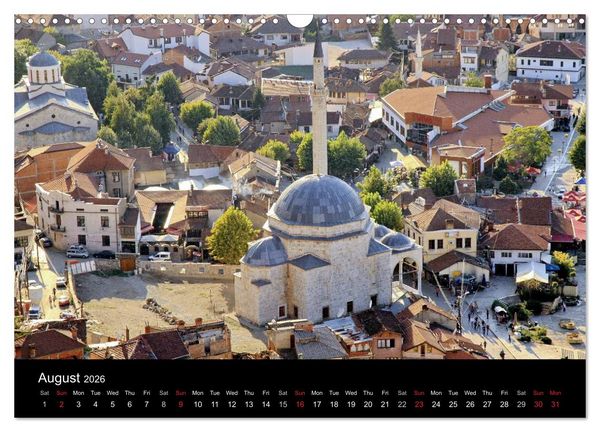Select date 7 in the calendar
Image resolution: width=600 pixels, height=432 pixels.
click(x=147, y=404)
